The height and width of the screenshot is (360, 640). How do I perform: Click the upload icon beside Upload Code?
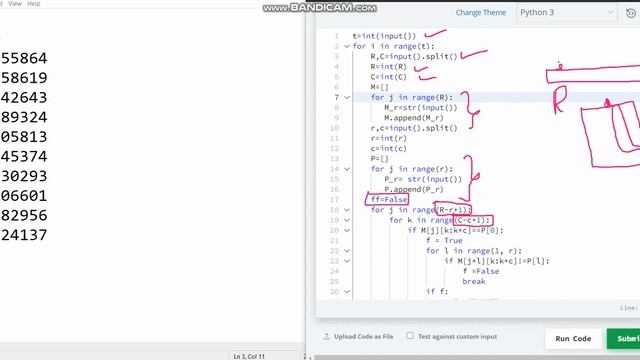click(x=327, y=336)
